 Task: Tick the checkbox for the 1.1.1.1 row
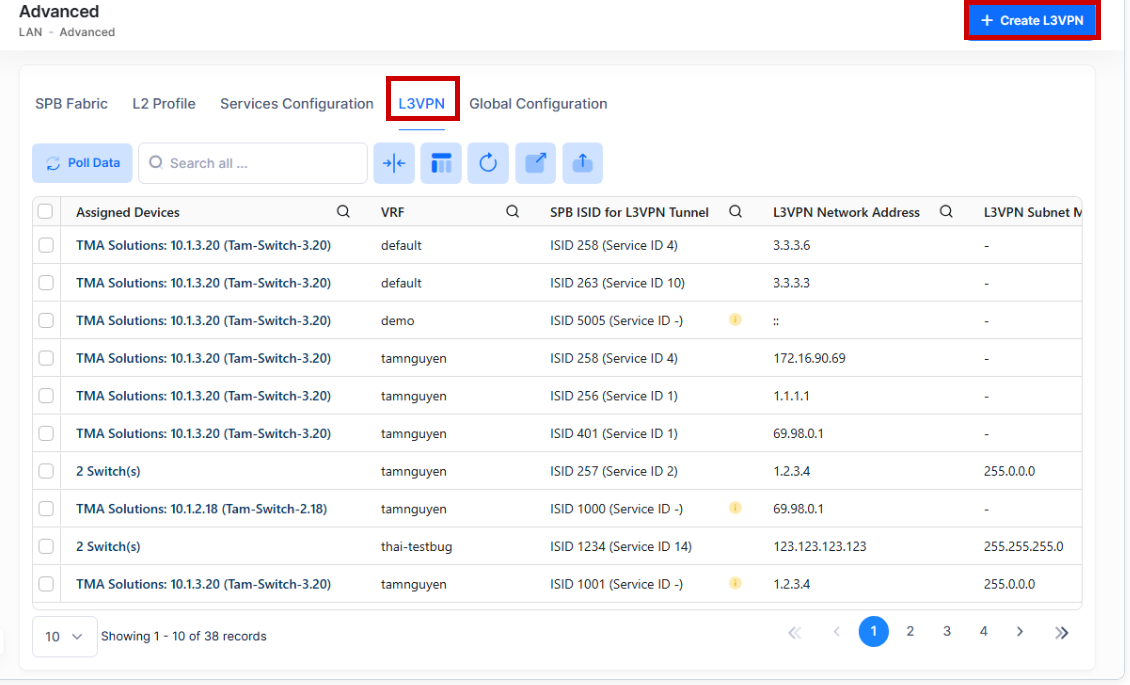pos(46,395)
